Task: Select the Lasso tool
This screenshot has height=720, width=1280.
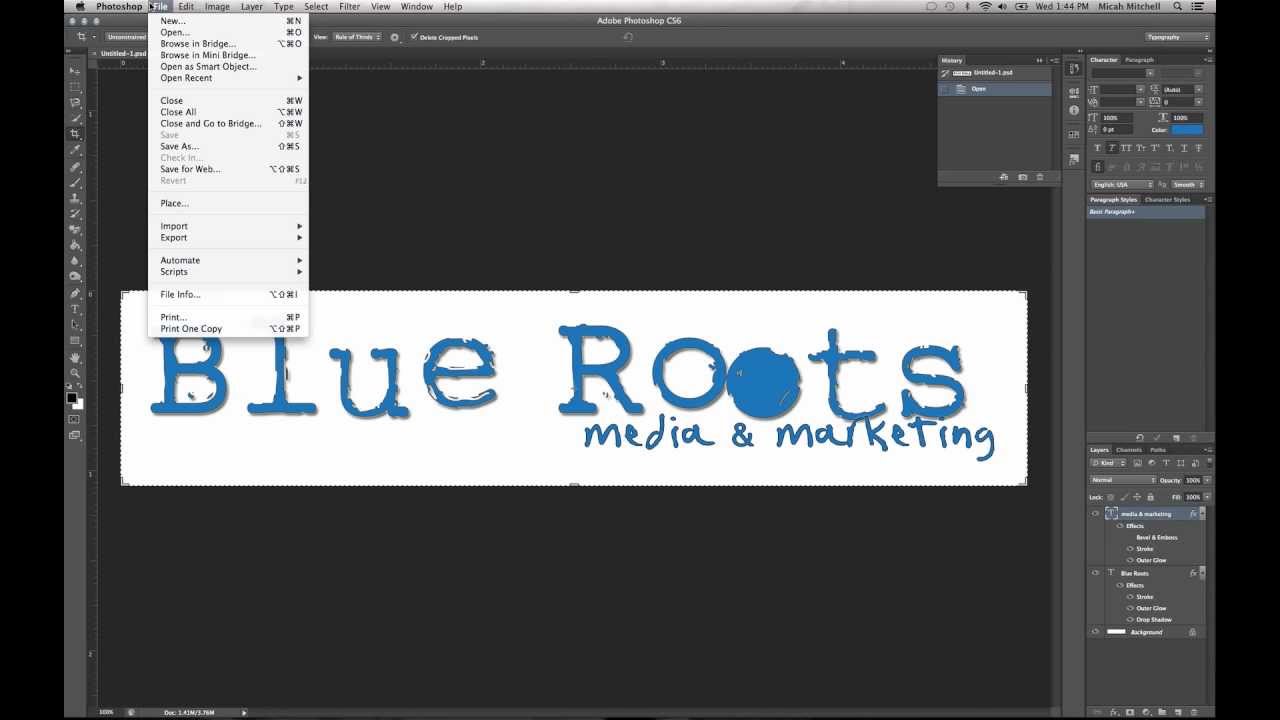Action: pos(75,103)
